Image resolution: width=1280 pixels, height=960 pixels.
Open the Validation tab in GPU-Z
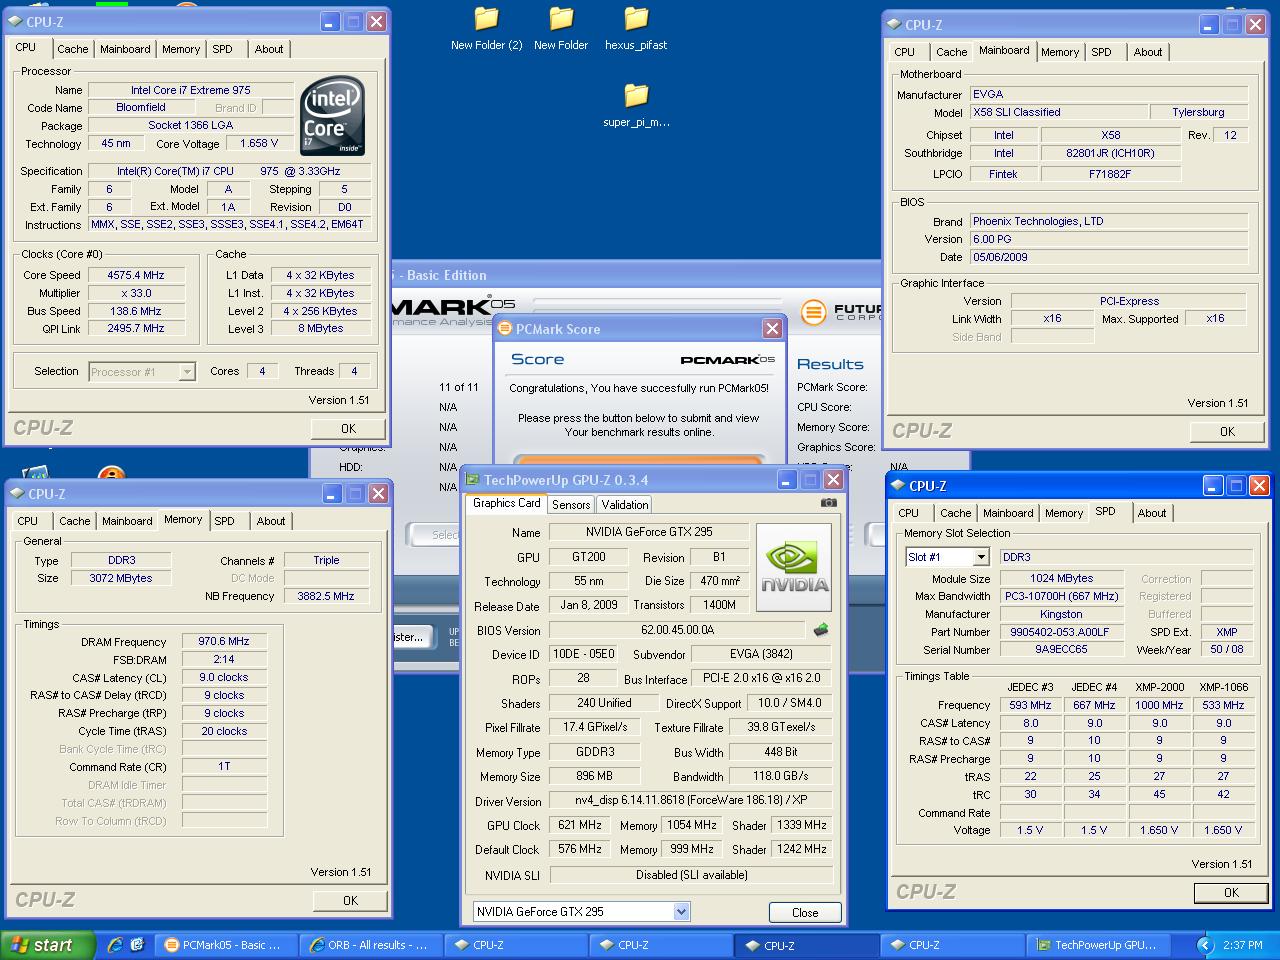coord(625,505)
